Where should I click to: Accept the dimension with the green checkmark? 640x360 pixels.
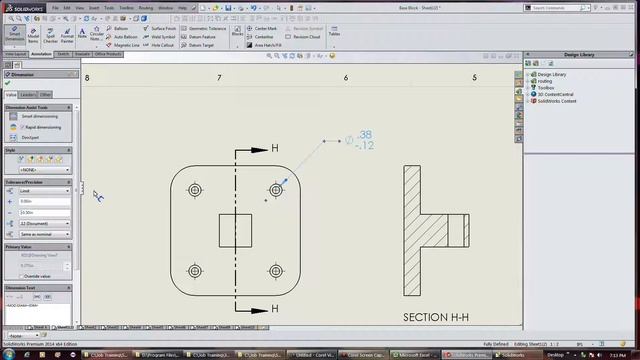tap(7, 83)
